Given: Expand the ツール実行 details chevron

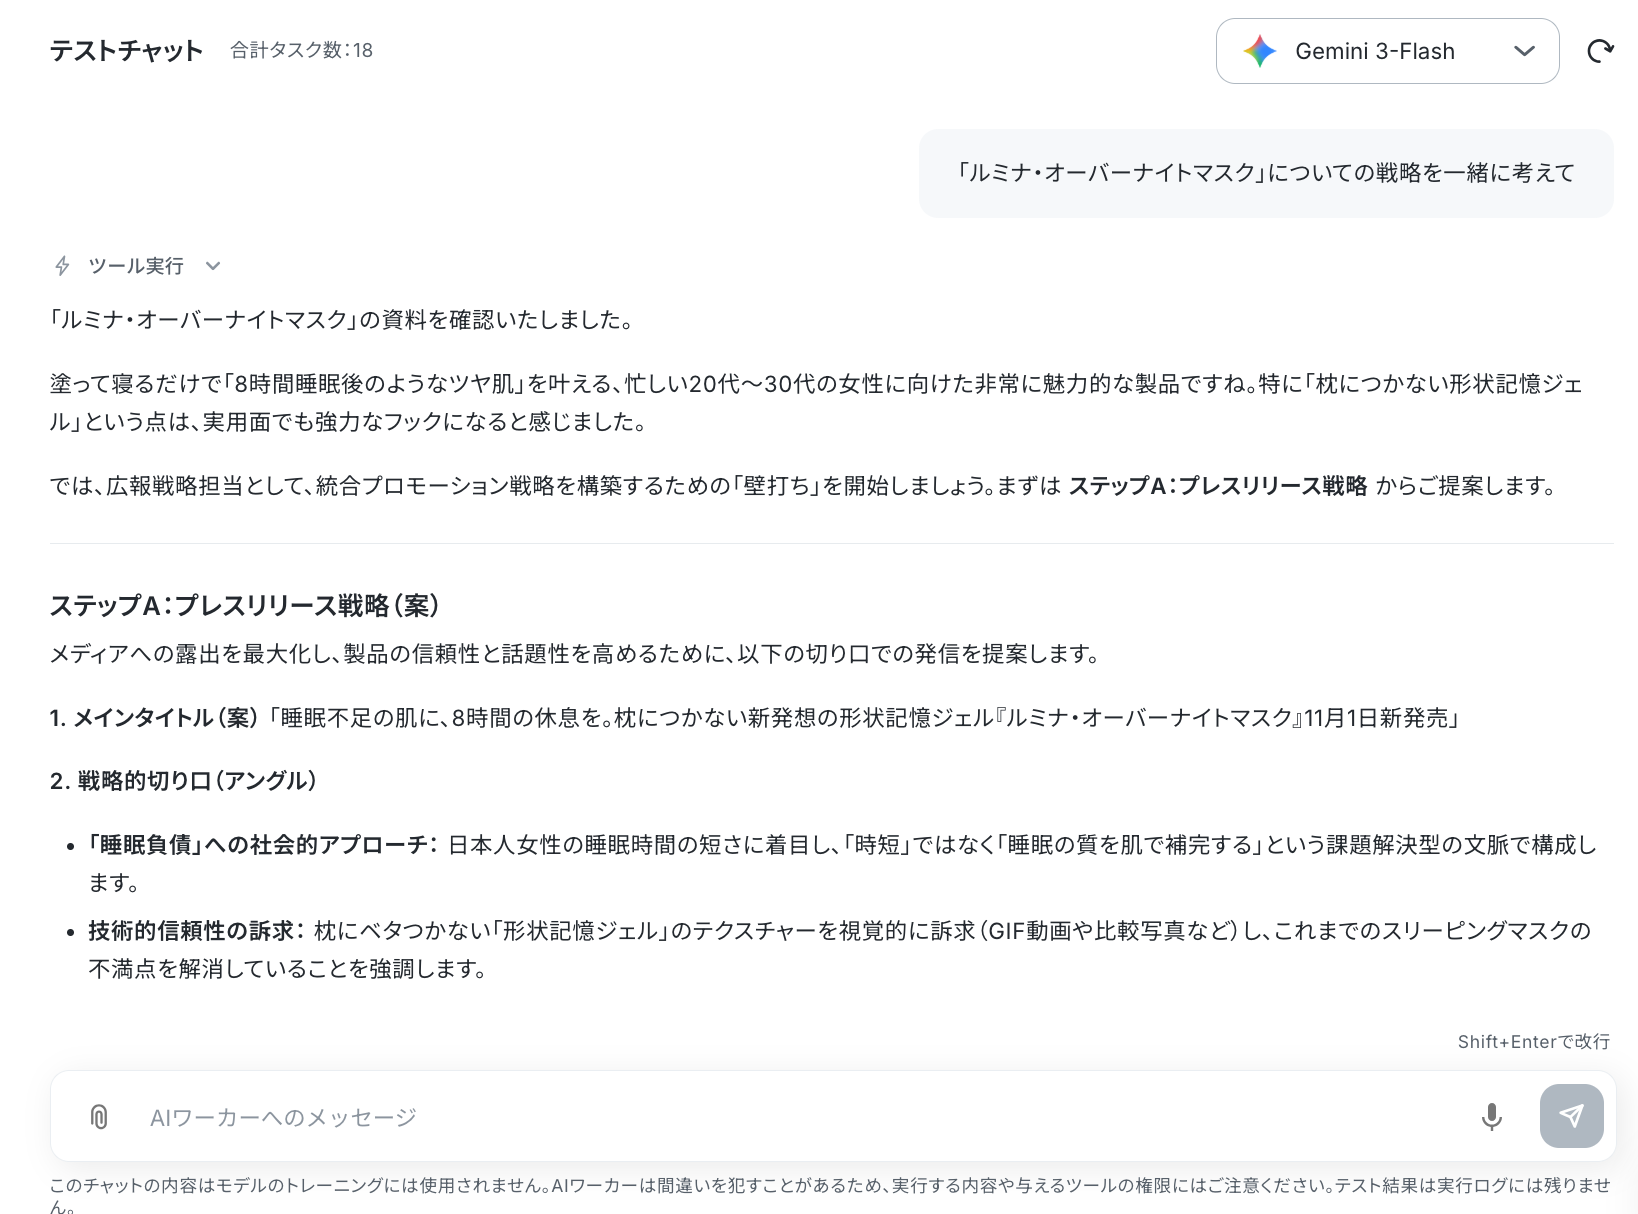Looking at the screenshot, I should tap(212, 266).
